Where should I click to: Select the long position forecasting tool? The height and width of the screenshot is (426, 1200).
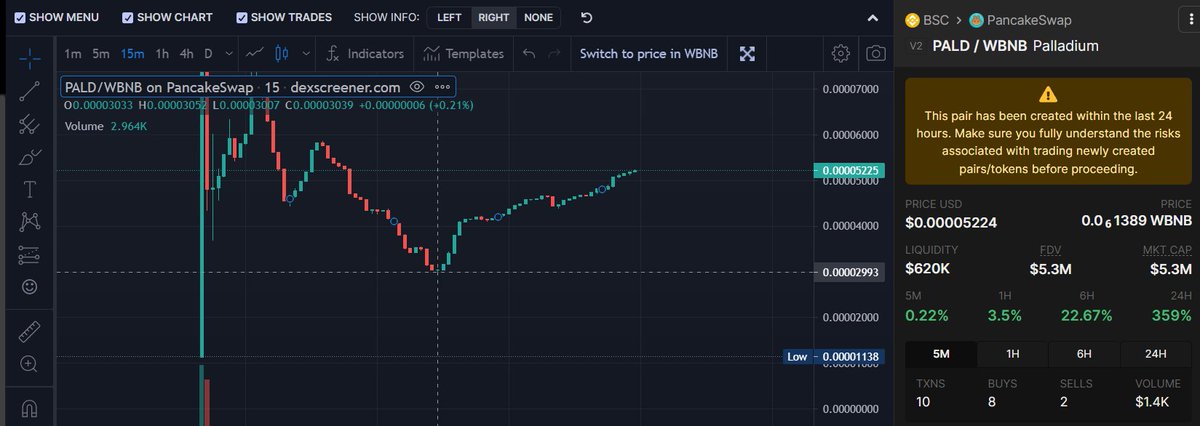(29, 255)
